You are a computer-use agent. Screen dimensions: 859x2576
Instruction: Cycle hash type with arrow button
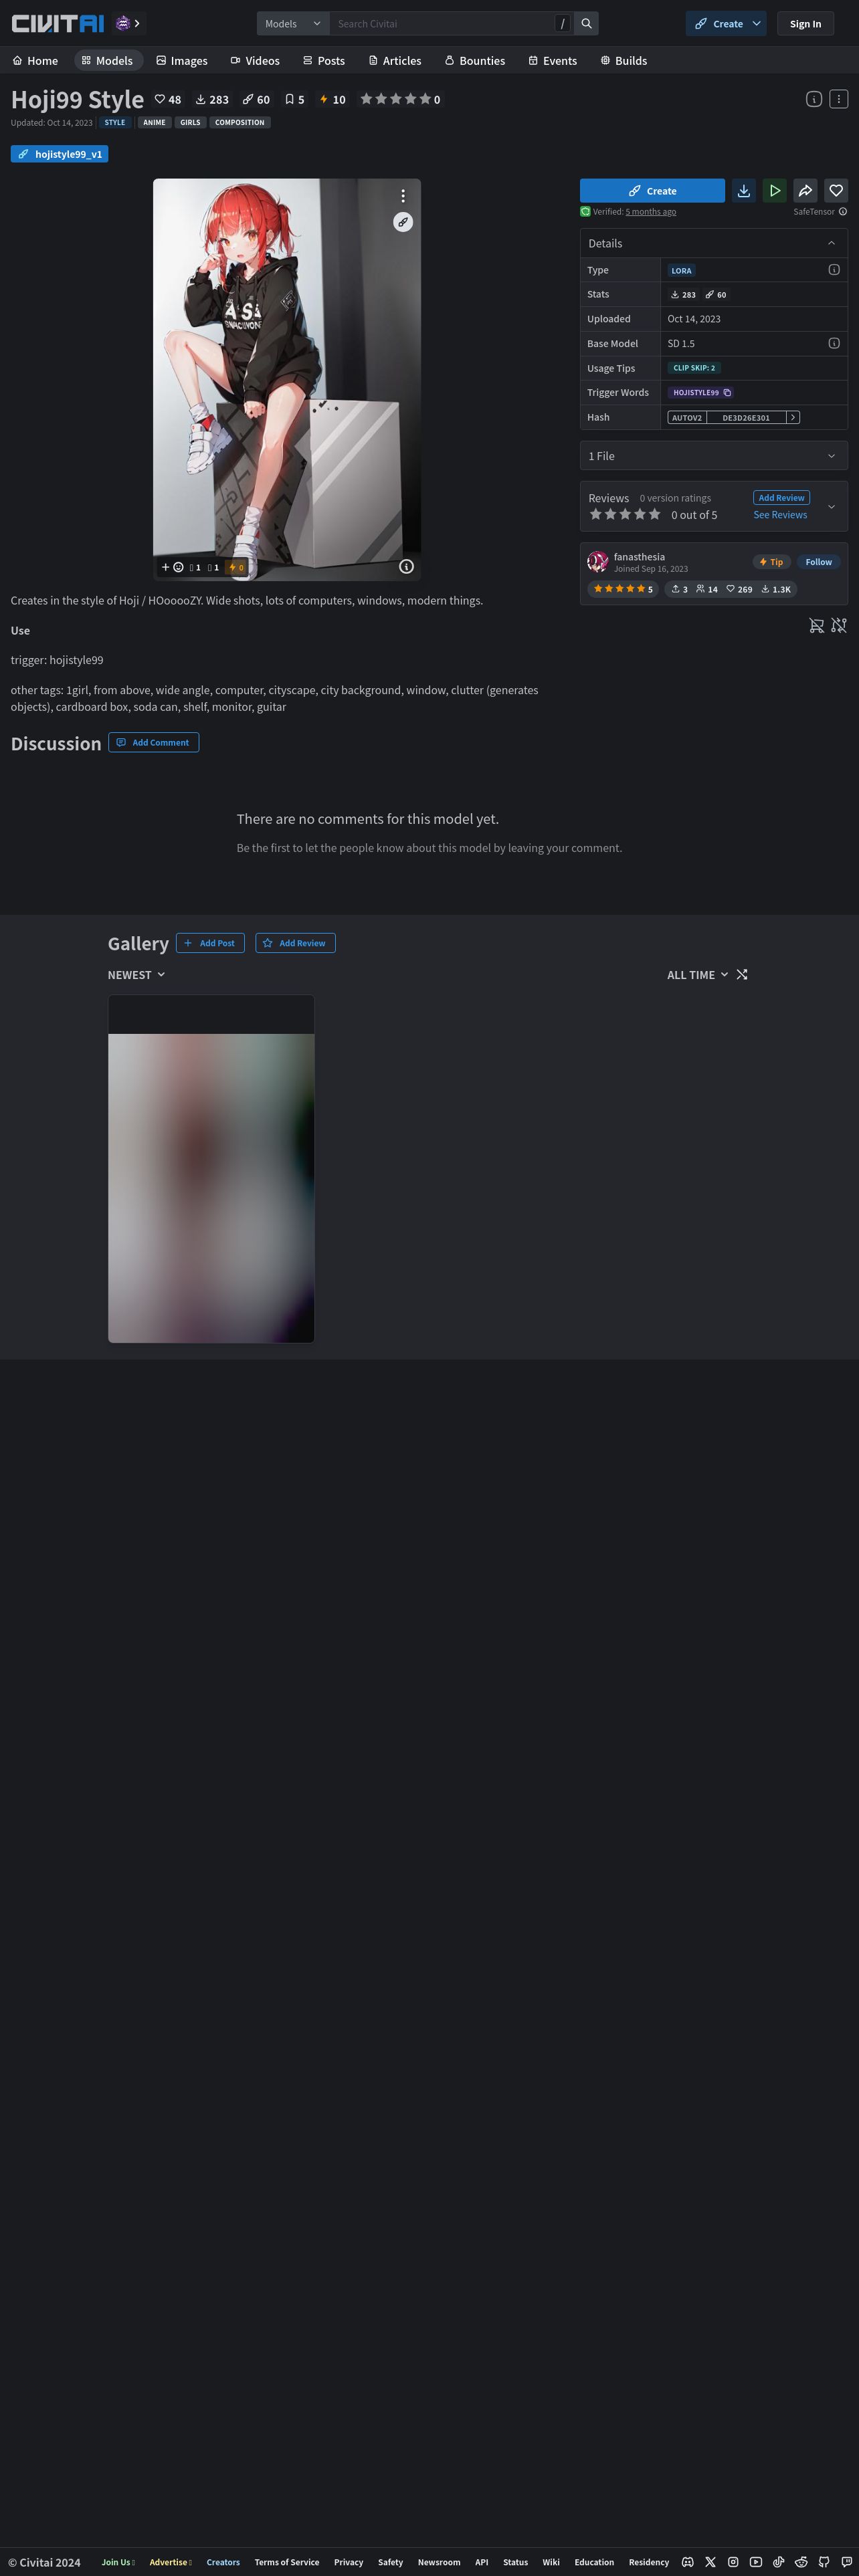coord(793,418)
